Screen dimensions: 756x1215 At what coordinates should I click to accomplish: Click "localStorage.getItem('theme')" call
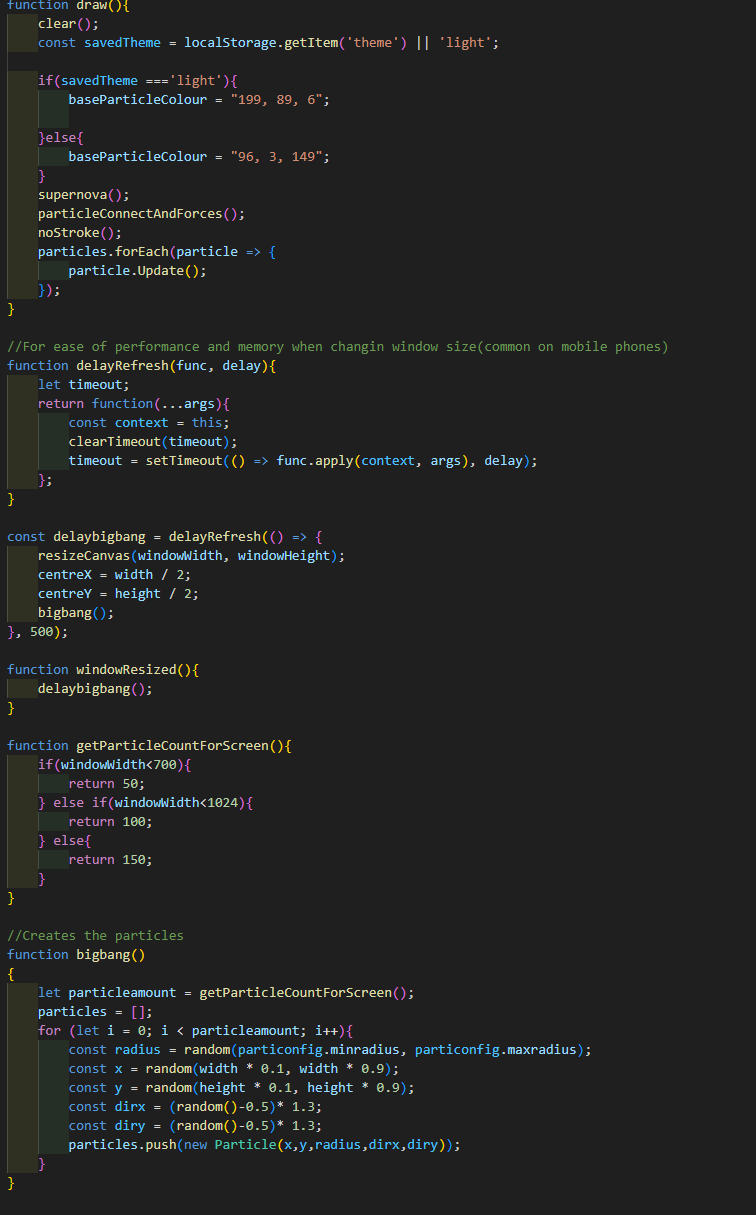[295, 43]
